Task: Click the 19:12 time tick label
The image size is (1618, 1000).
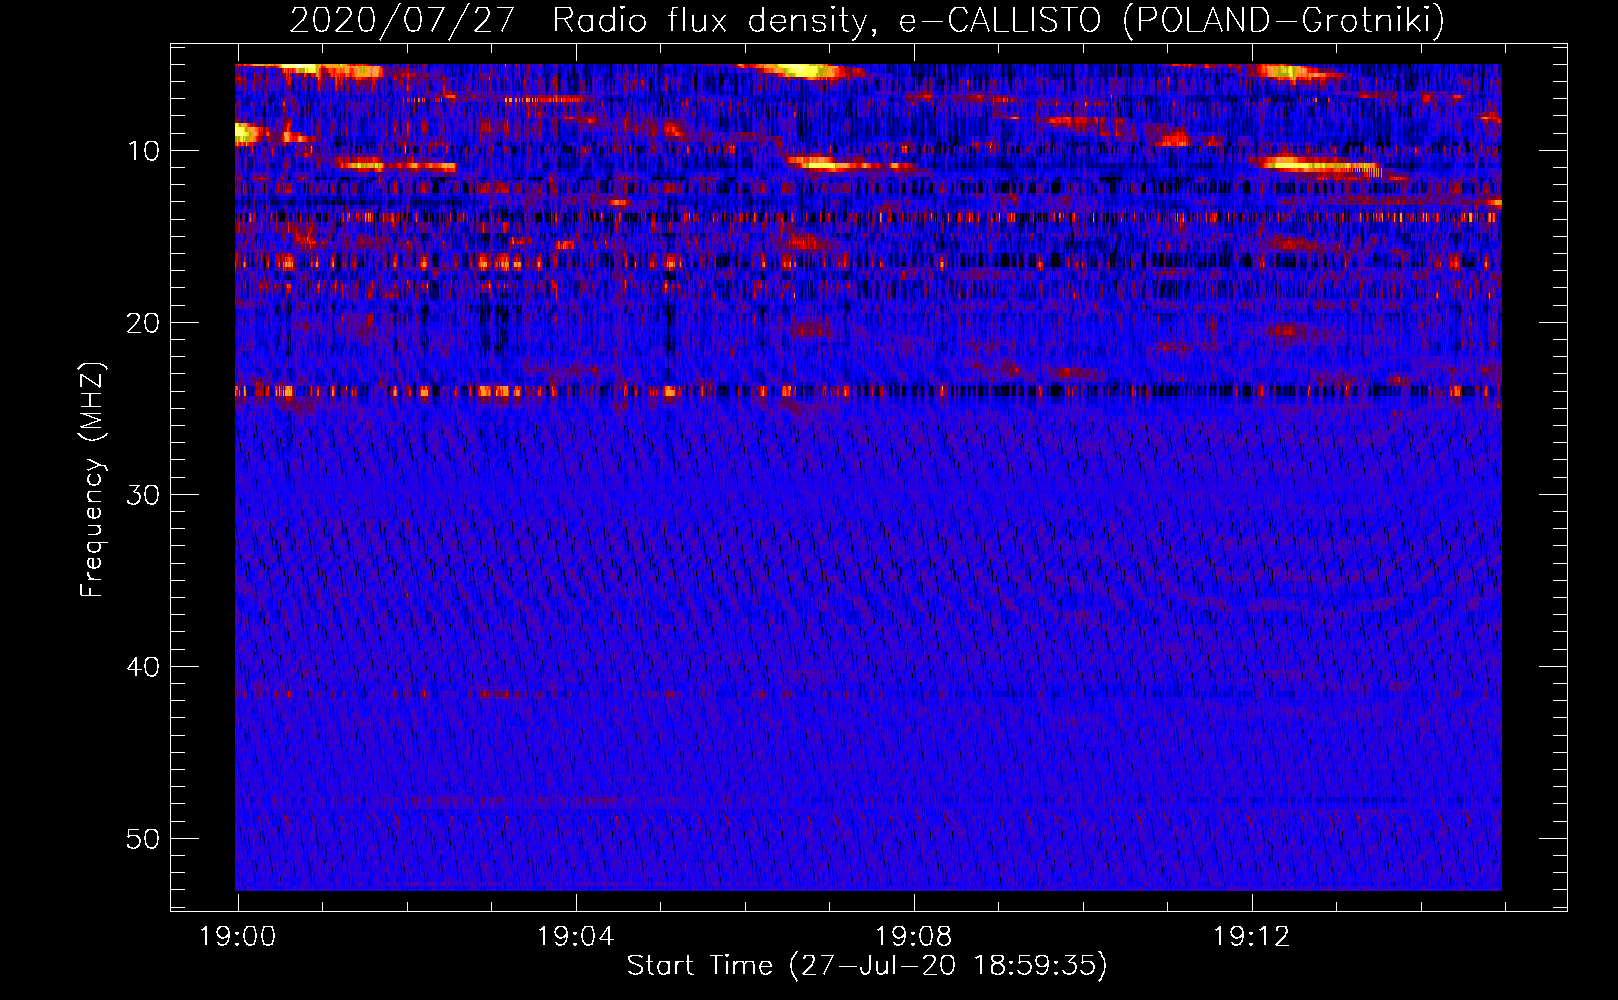Action: pyautogui.click(x=1251, y=936)
